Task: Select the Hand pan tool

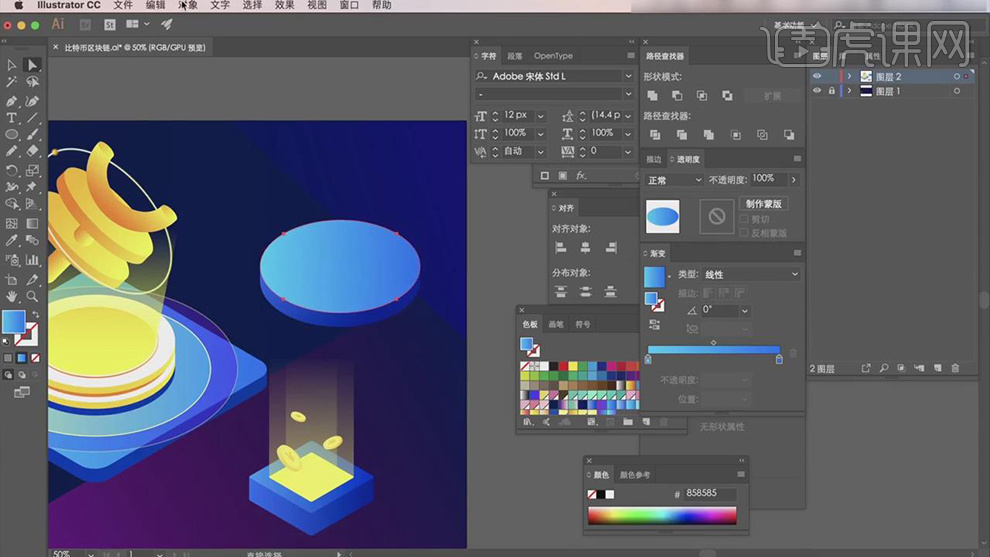Action: click(12, 297)
